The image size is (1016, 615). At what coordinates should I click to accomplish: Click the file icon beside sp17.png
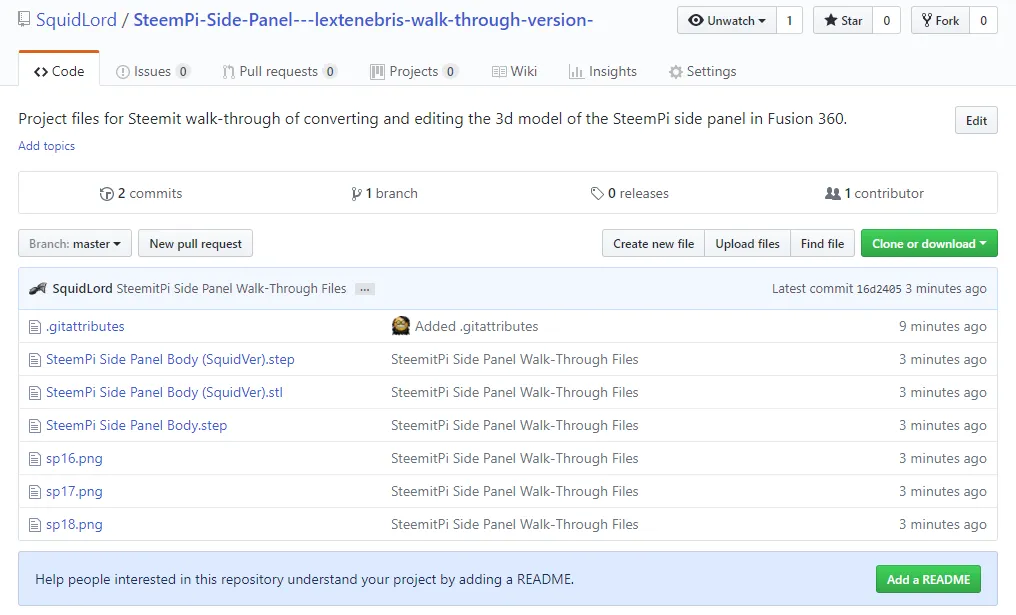click(x=35, y=492)
